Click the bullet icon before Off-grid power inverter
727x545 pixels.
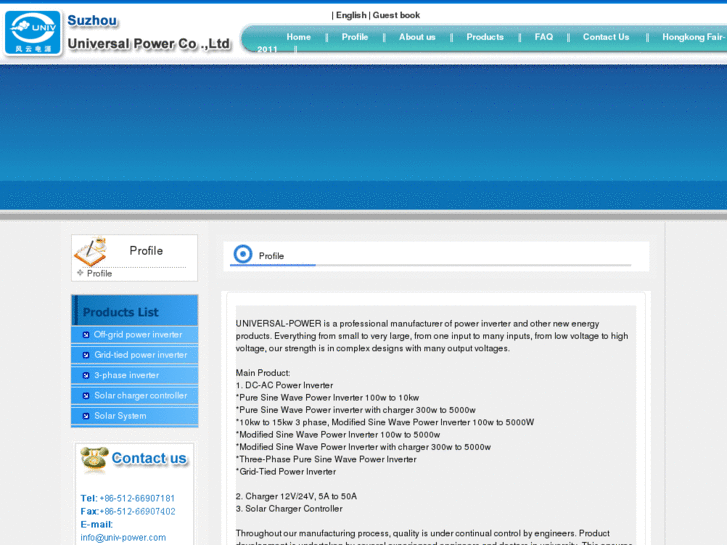86,335
